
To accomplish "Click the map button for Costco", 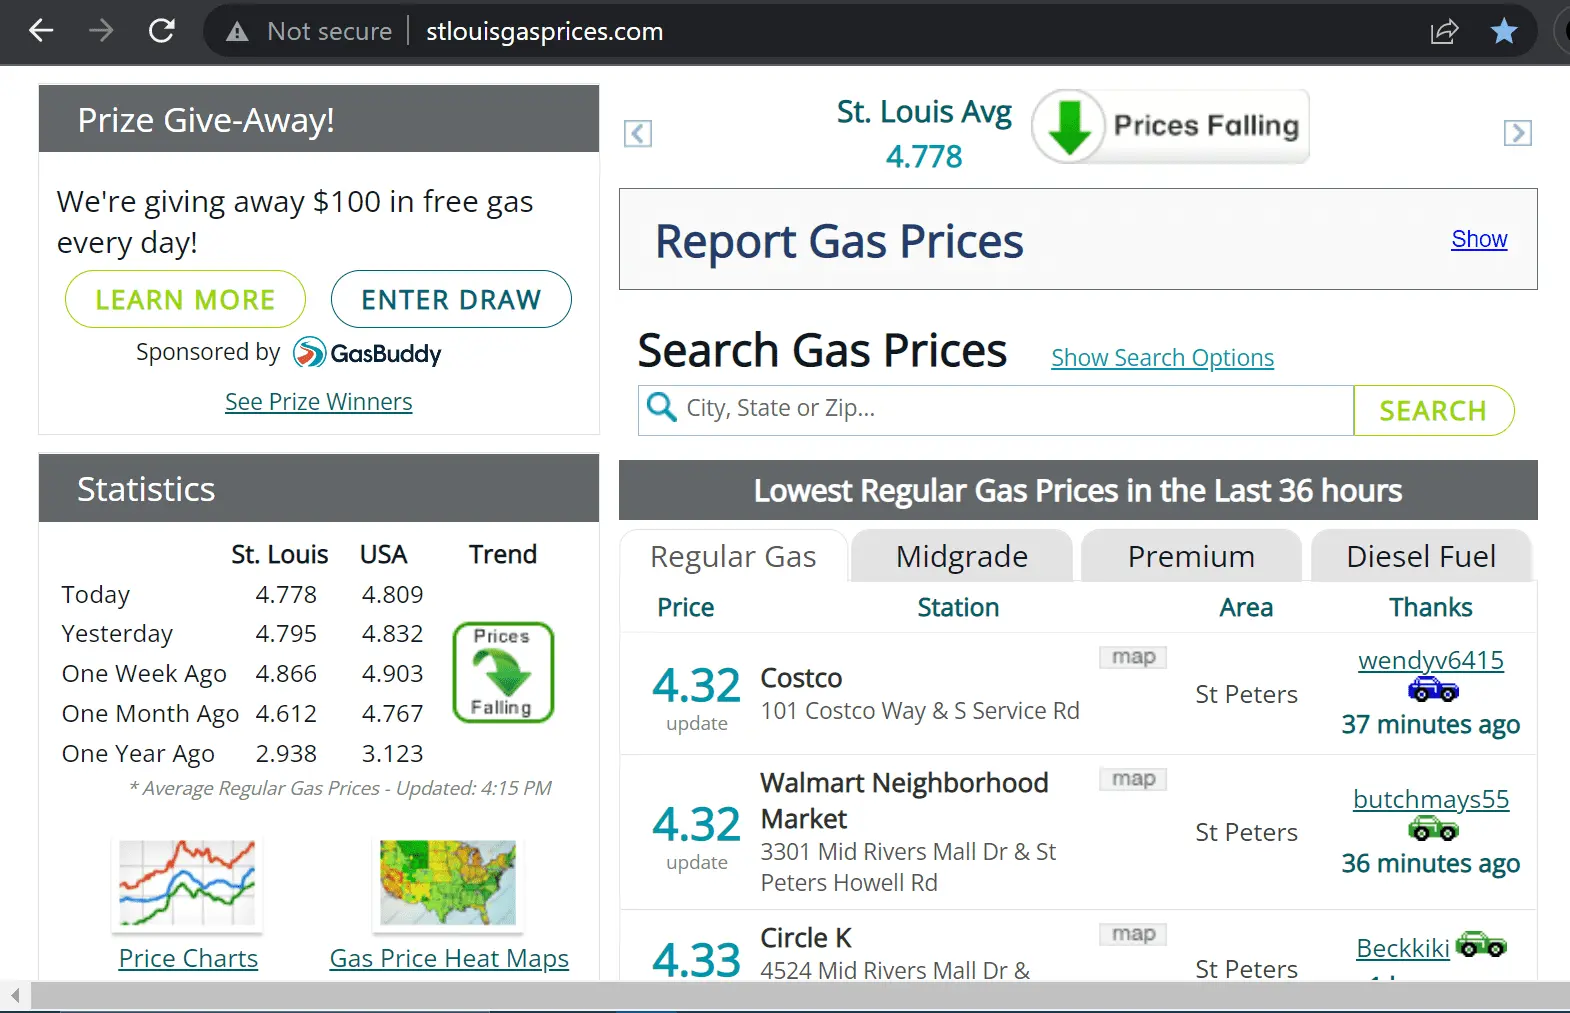I will pyautogui.click(x=1133, y=657).
